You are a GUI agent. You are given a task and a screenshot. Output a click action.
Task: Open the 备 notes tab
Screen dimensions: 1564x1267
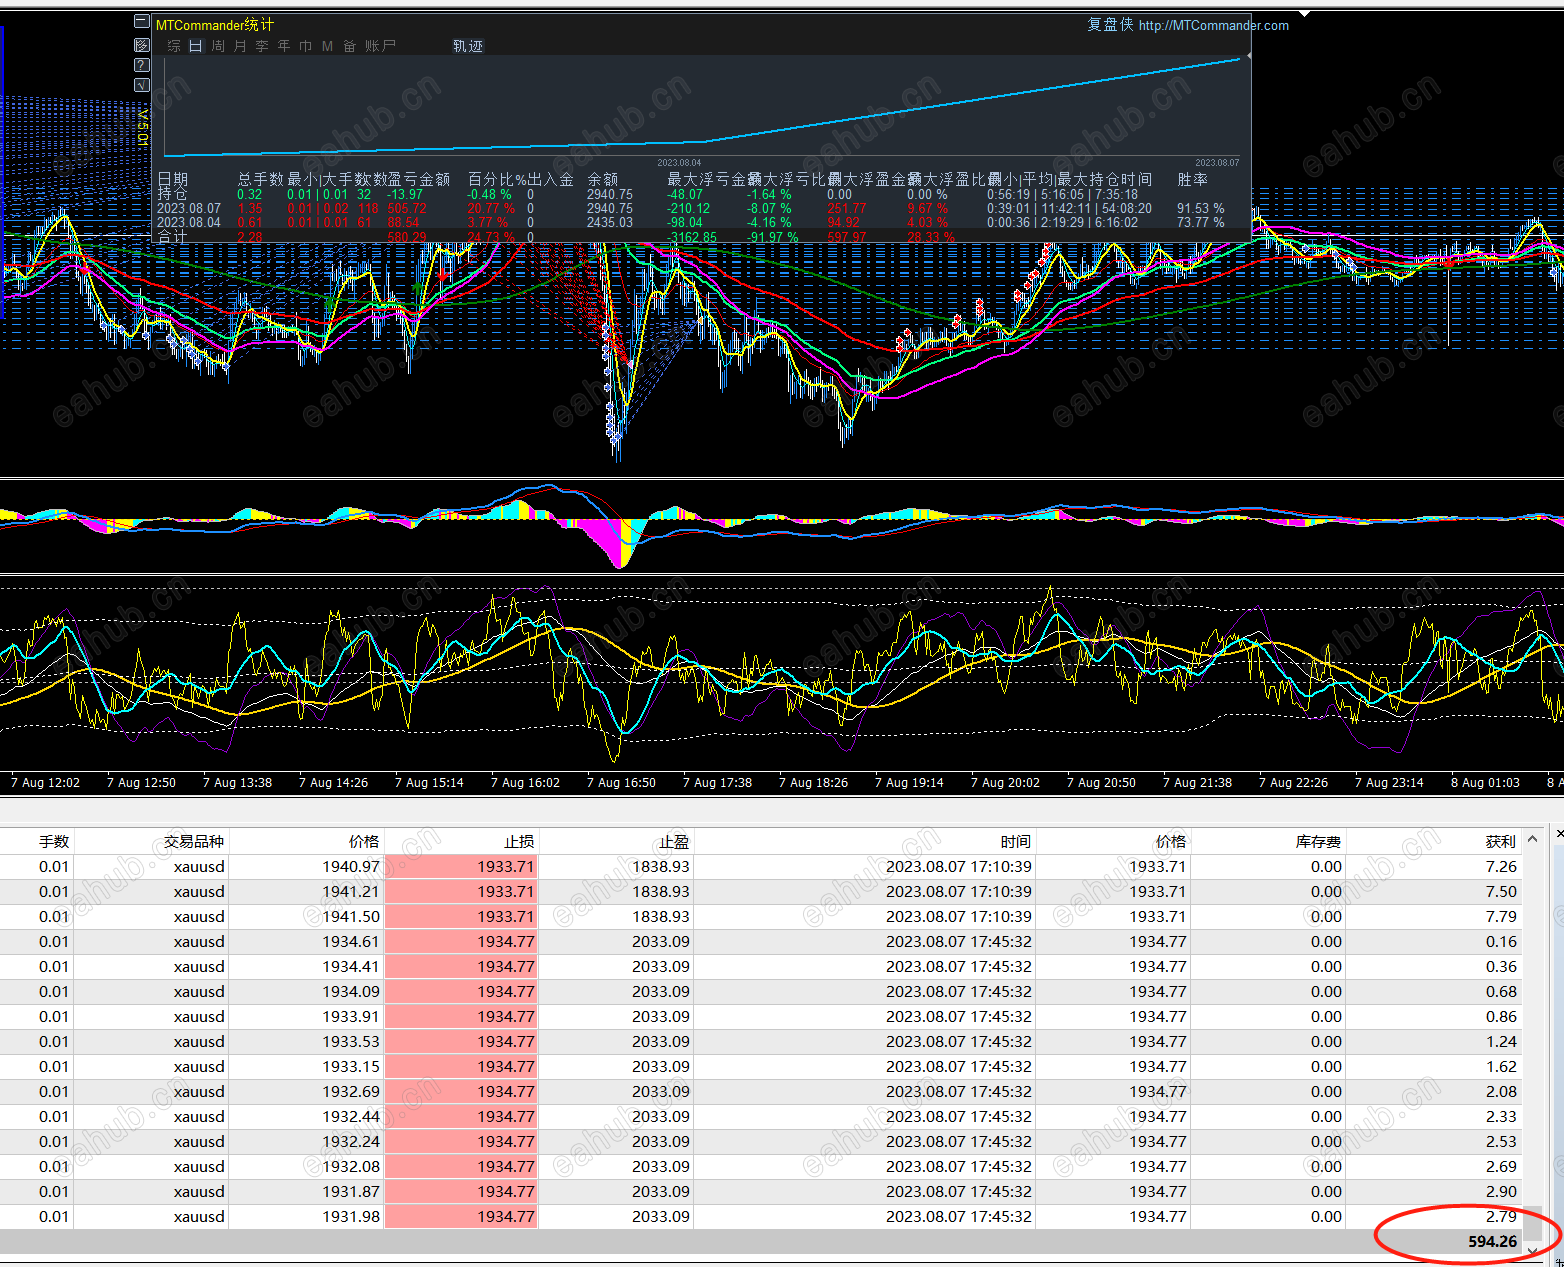tap(350, 46)
